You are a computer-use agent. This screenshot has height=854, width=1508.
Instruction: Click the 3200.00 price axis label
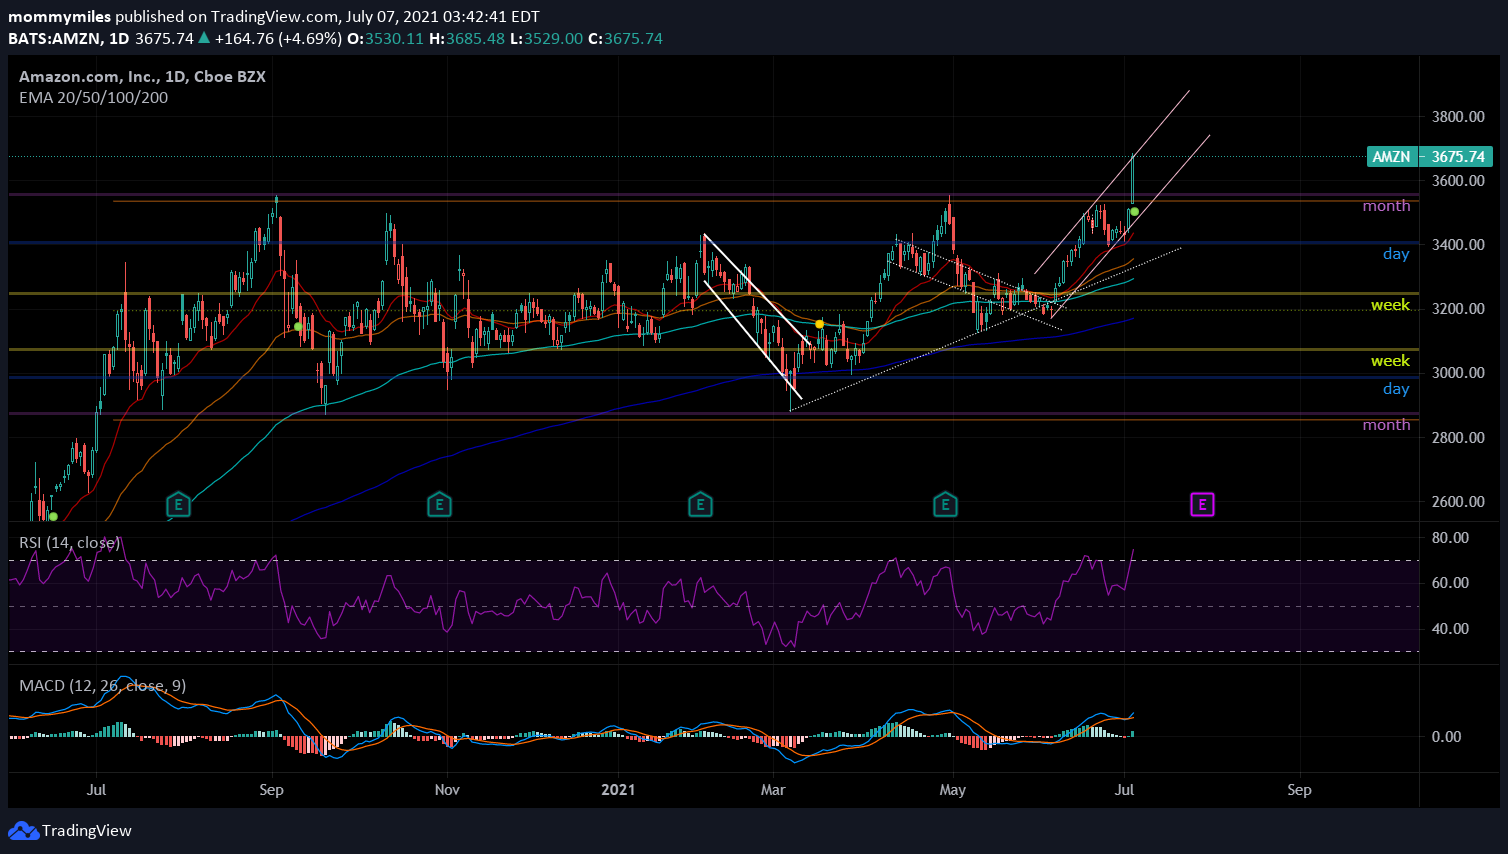pos(1458,309)
